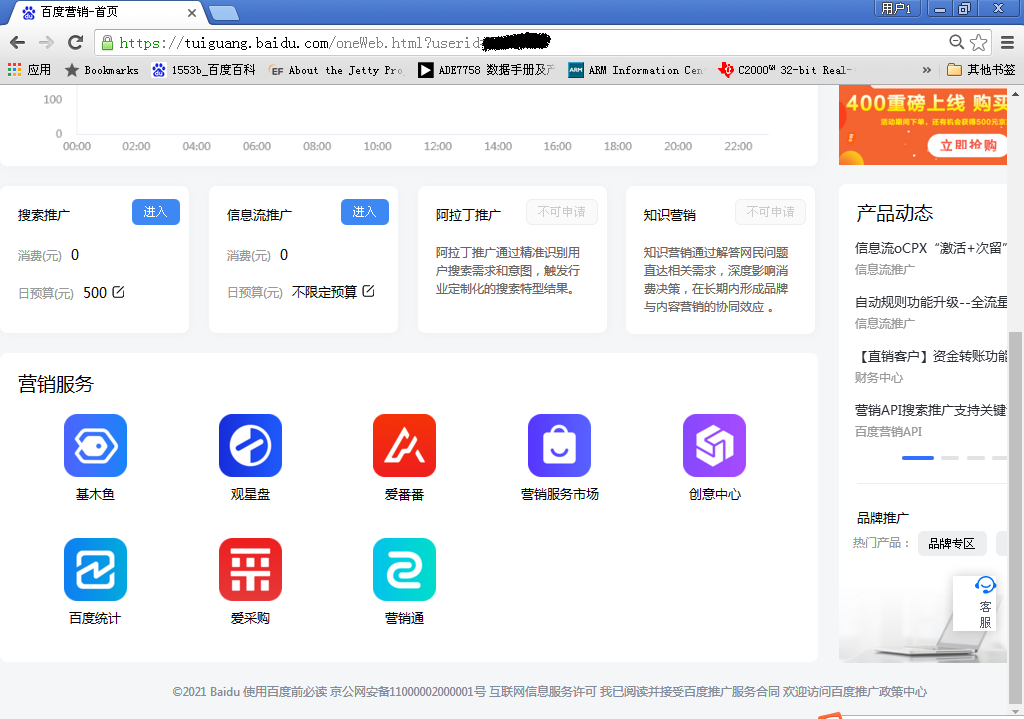Open the Chrome menu button
Viewport: 1024px width, 719px height.
[x=1008, y=43]
